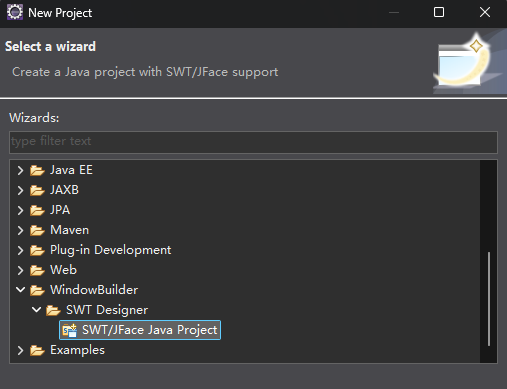The width and height of the screenshot is (507, 389).
Task: Select the Maven tree entry label
Action: (x=70, y=230)
